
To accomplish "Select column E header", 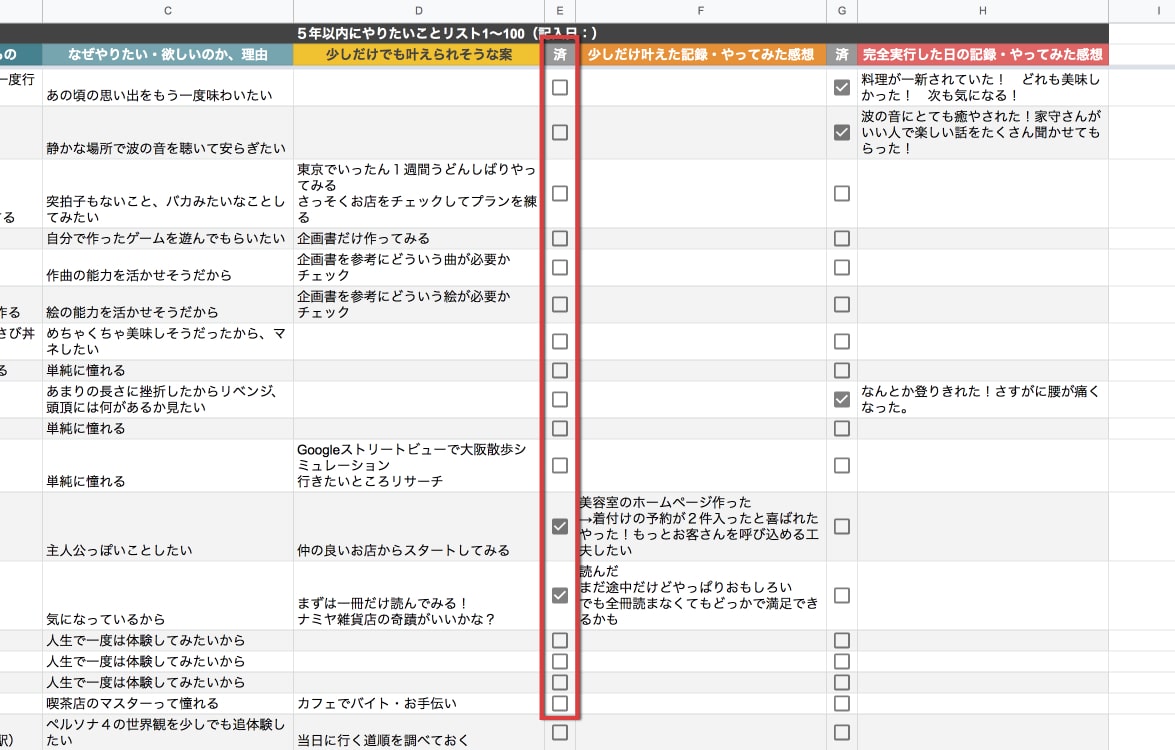I will [560, 10].
